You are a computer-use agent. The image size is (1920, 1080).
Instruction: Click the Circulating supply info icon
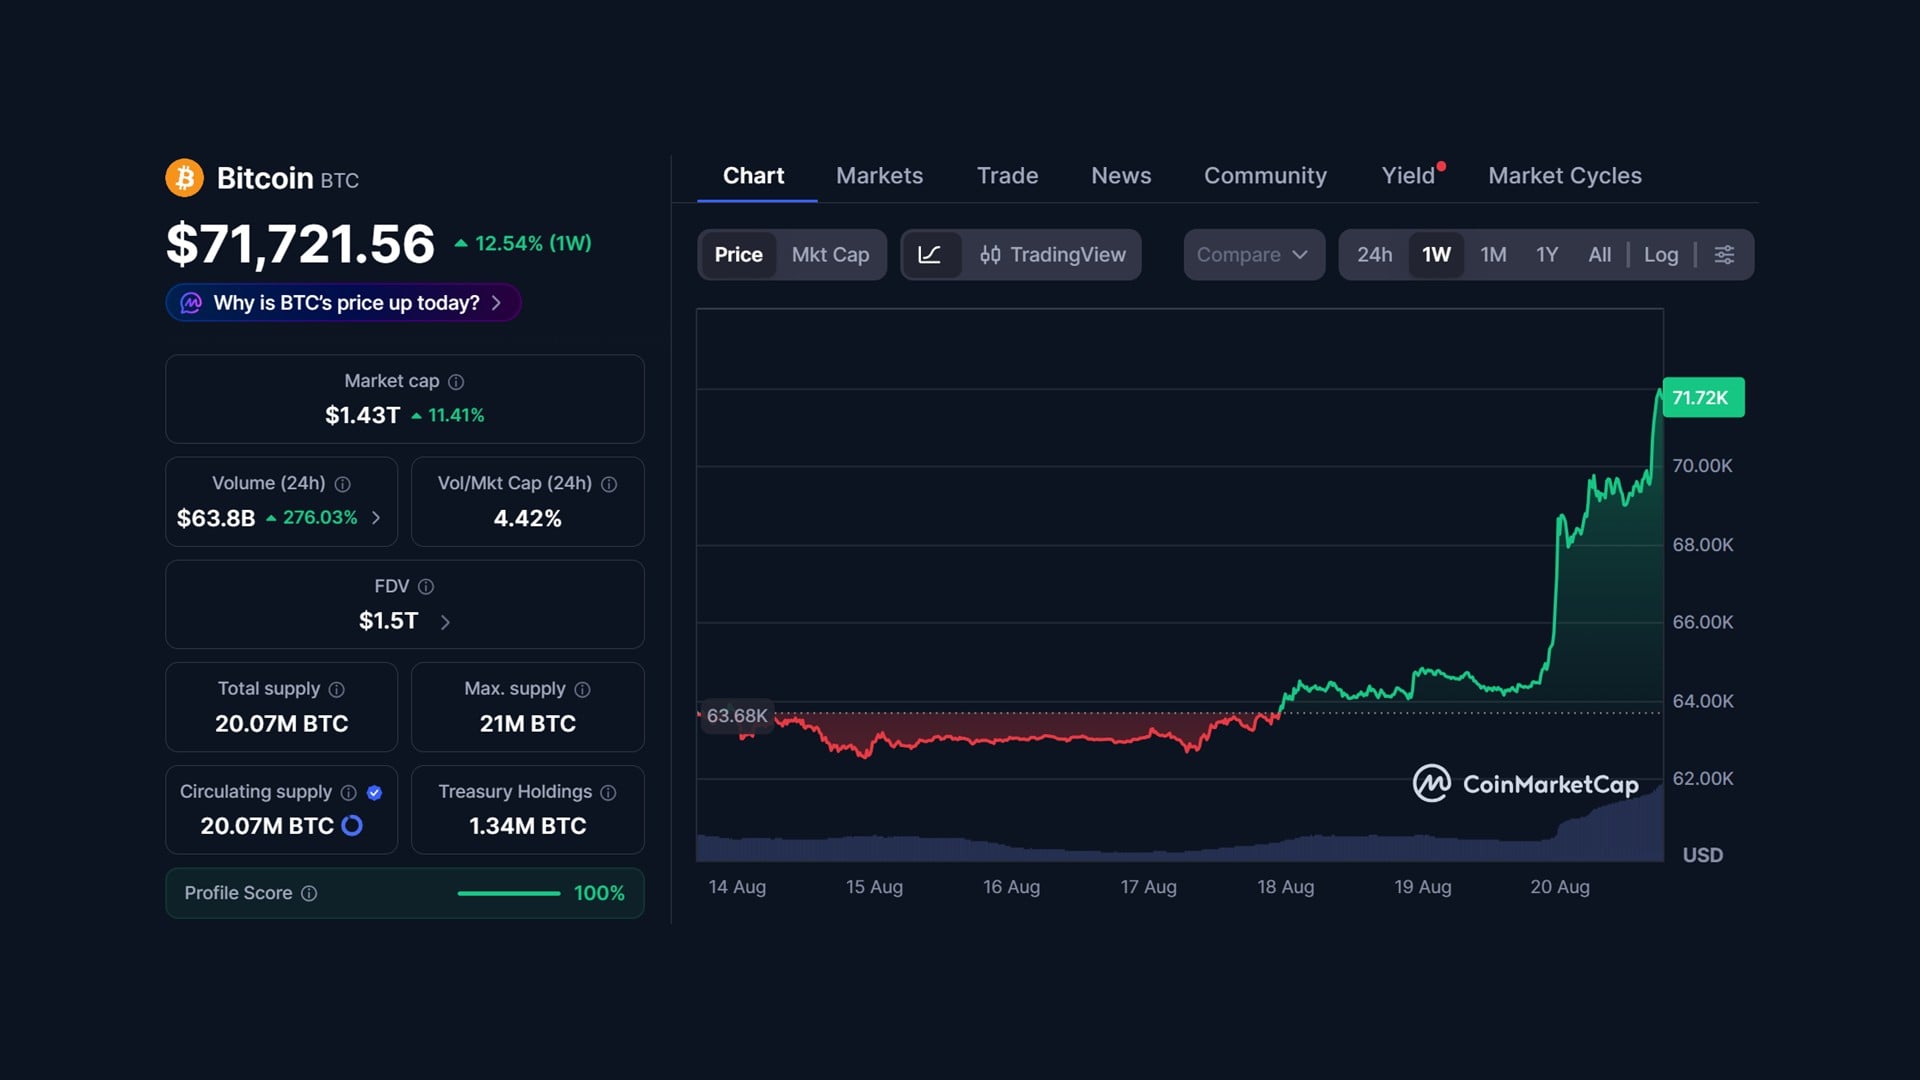[x=348, y=793]
